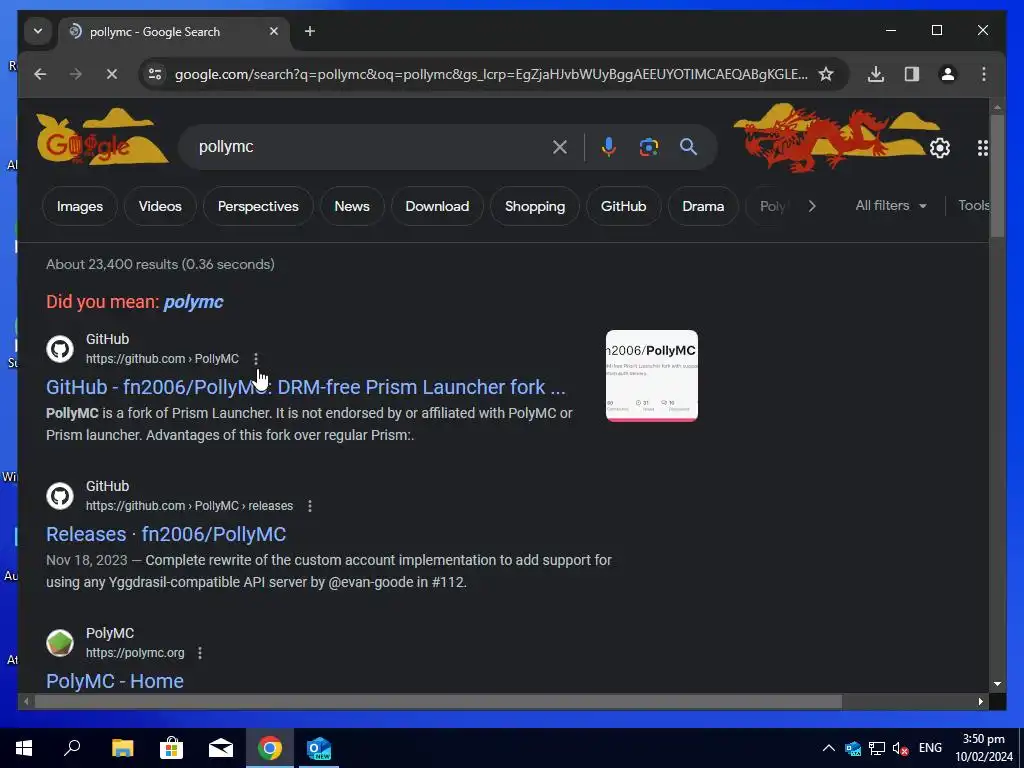Screen dimensions: 1024x768
Task: Select the Shopping filter
Action: 535,206
